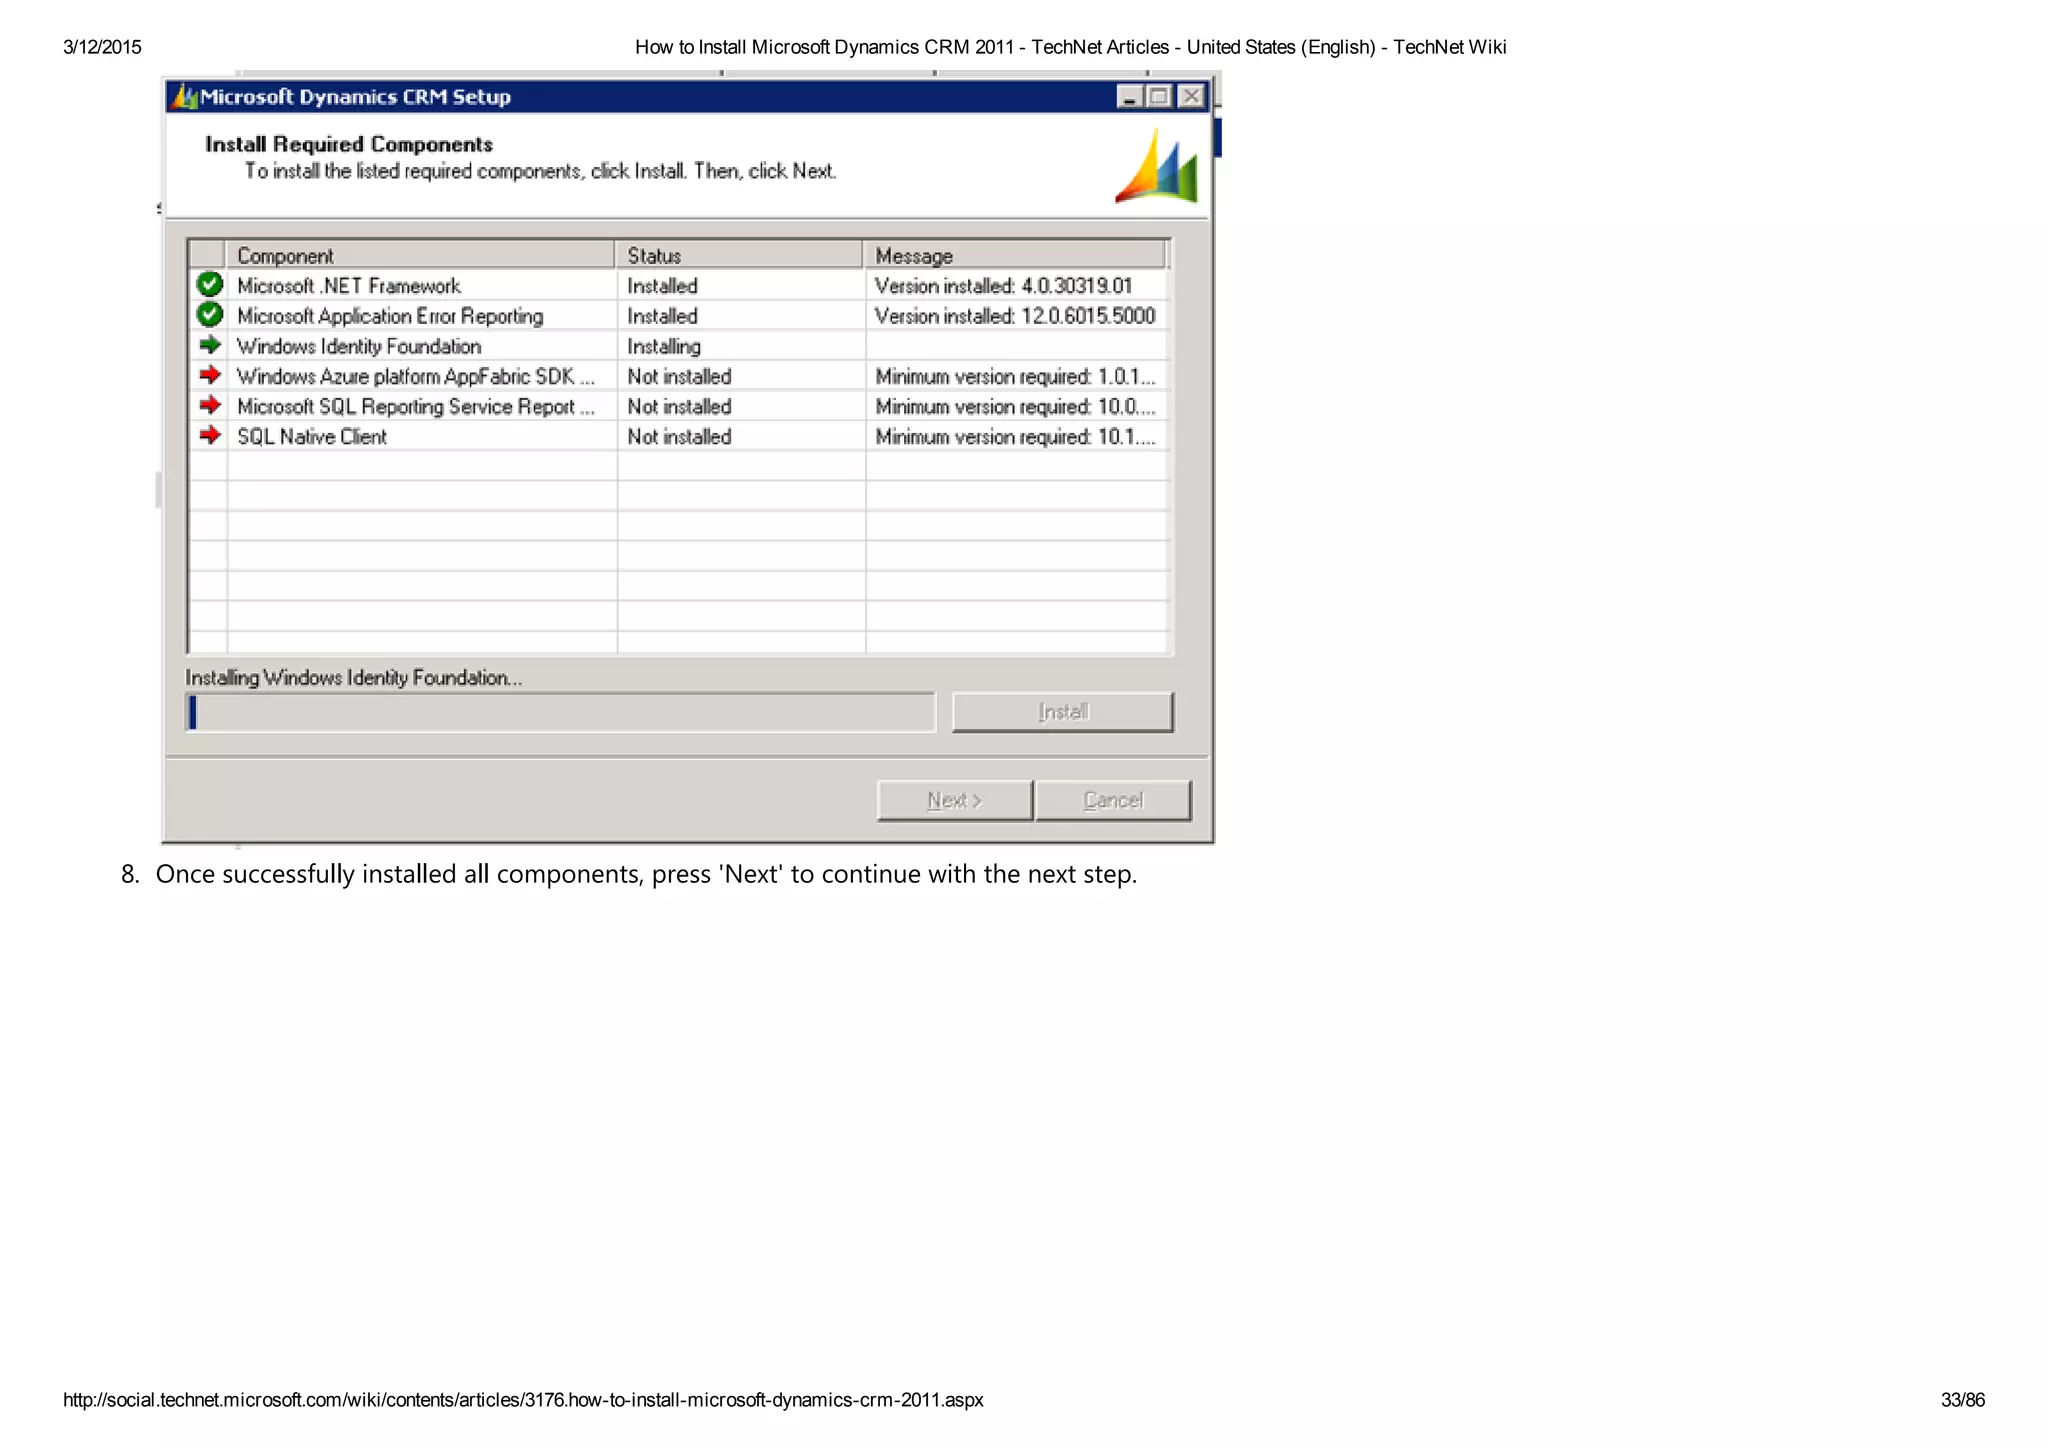Click 'Minimum version required: 10.1....' message
This screenshot has height=1448, width=2048.
(1015, 436)
